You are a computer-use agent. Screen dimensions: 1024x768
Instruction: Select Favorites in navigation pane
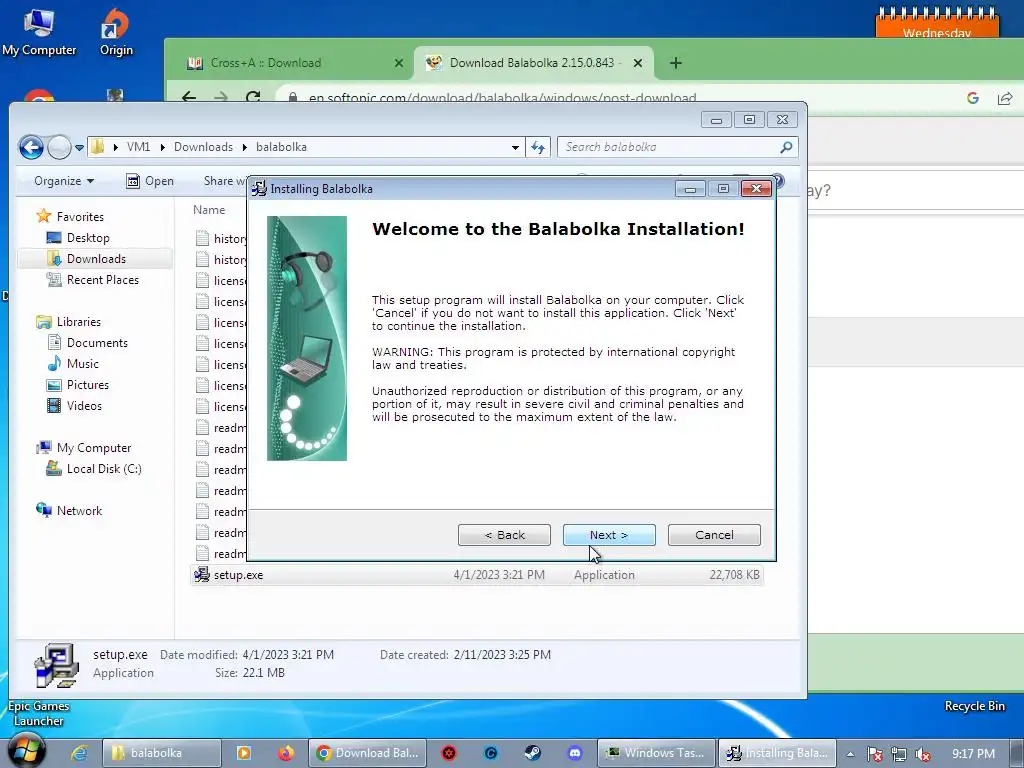80,216
